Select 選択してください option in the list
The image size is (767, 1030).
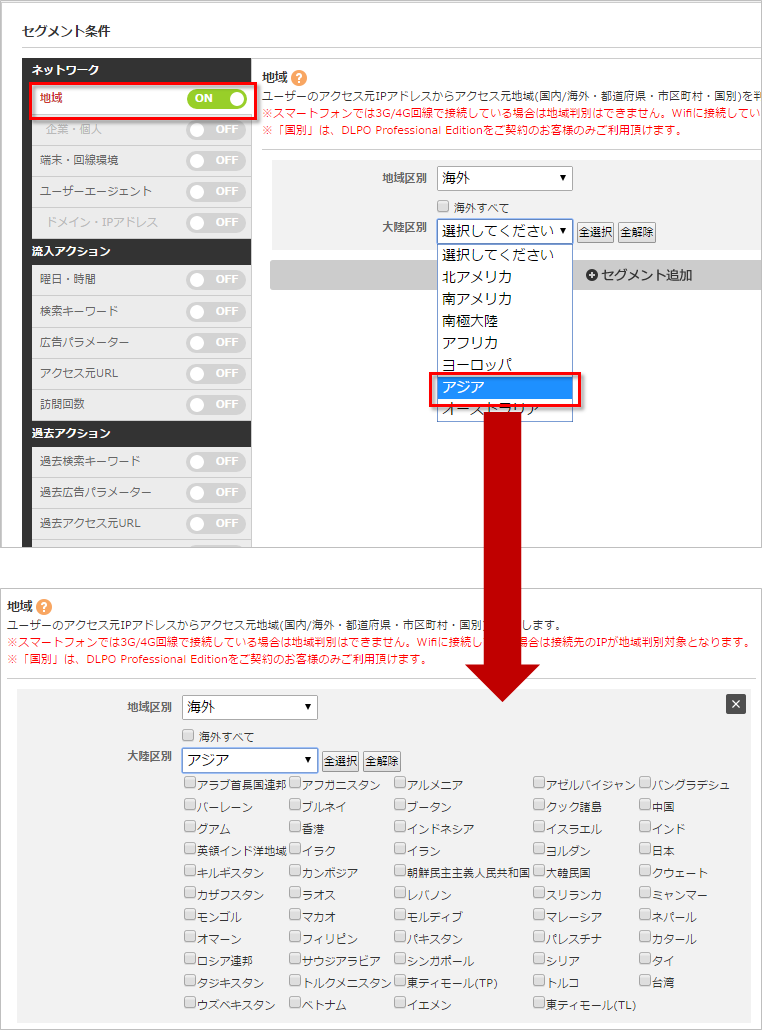tap(504, 255)
